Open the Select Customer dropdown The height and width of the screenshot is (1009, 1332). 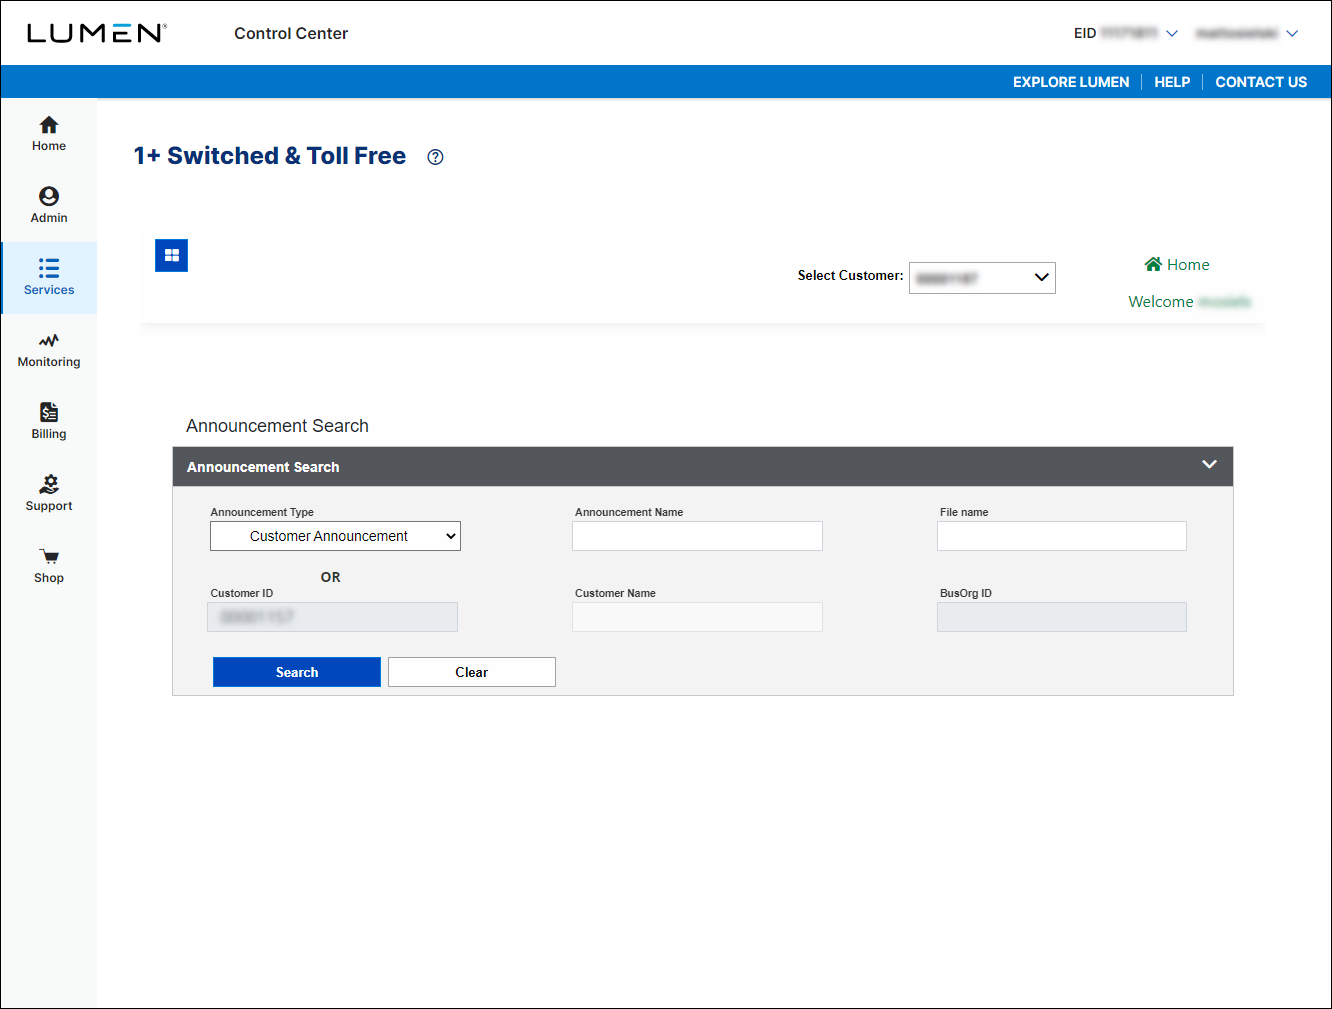[x=981, y=277]
